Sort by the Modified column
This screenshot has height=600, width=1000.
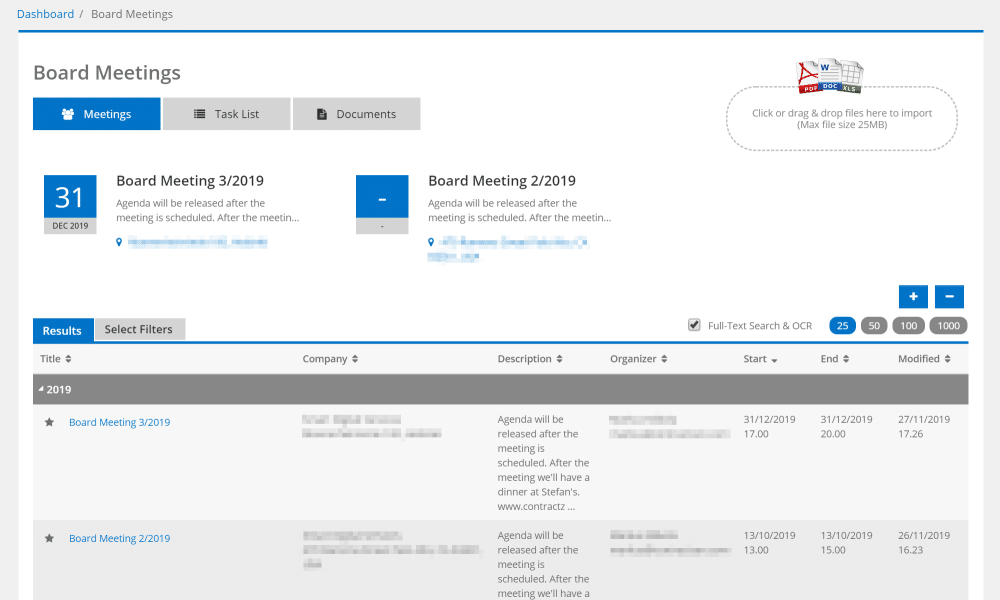pos(925,359)
